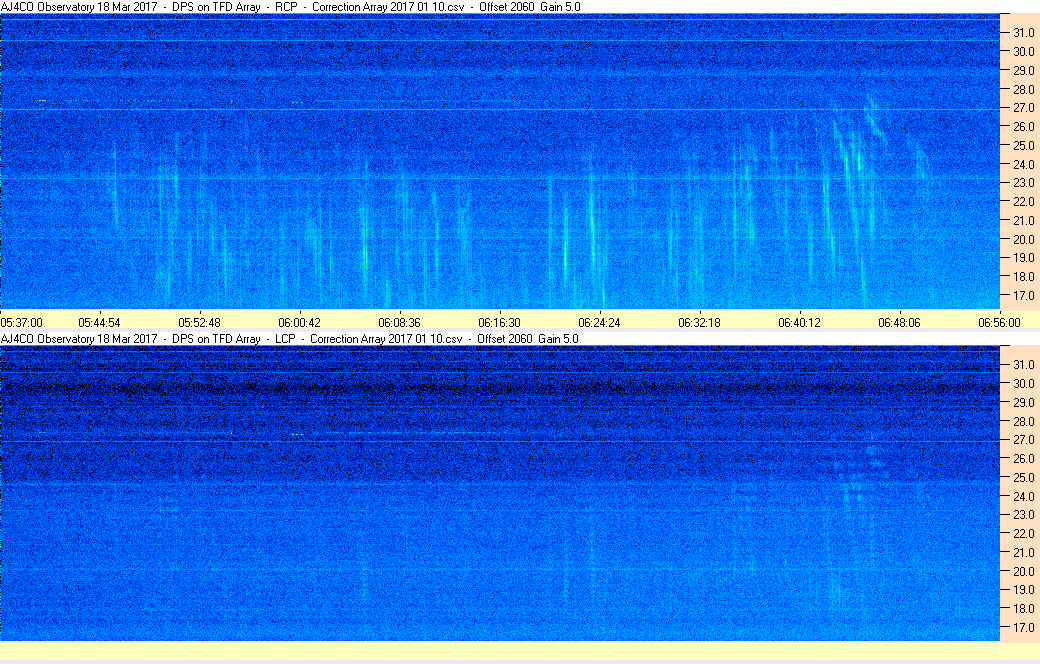Click the 24.0 frequency label in RCP panel

coord(1023,165)
